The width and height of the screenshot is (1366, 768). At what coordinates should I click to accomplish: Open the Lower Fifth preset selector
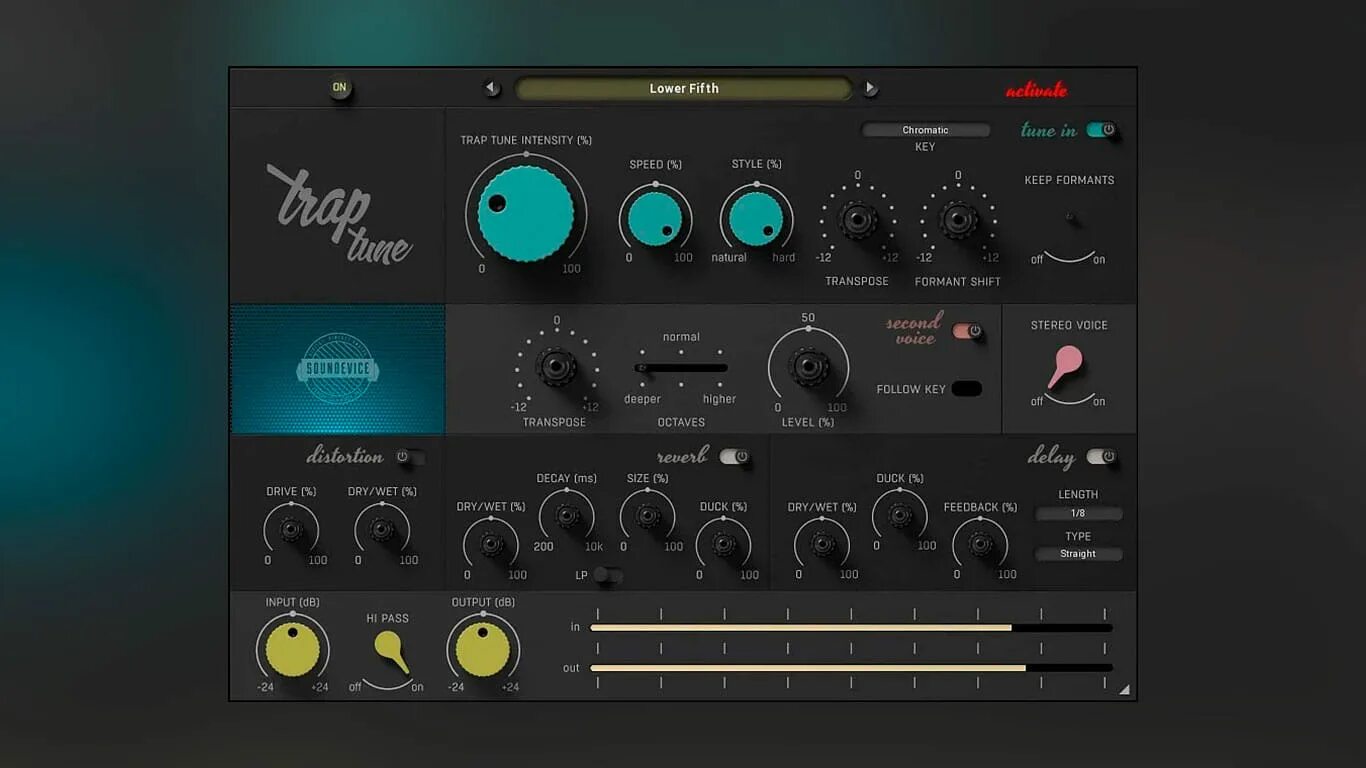pos(684,88)
